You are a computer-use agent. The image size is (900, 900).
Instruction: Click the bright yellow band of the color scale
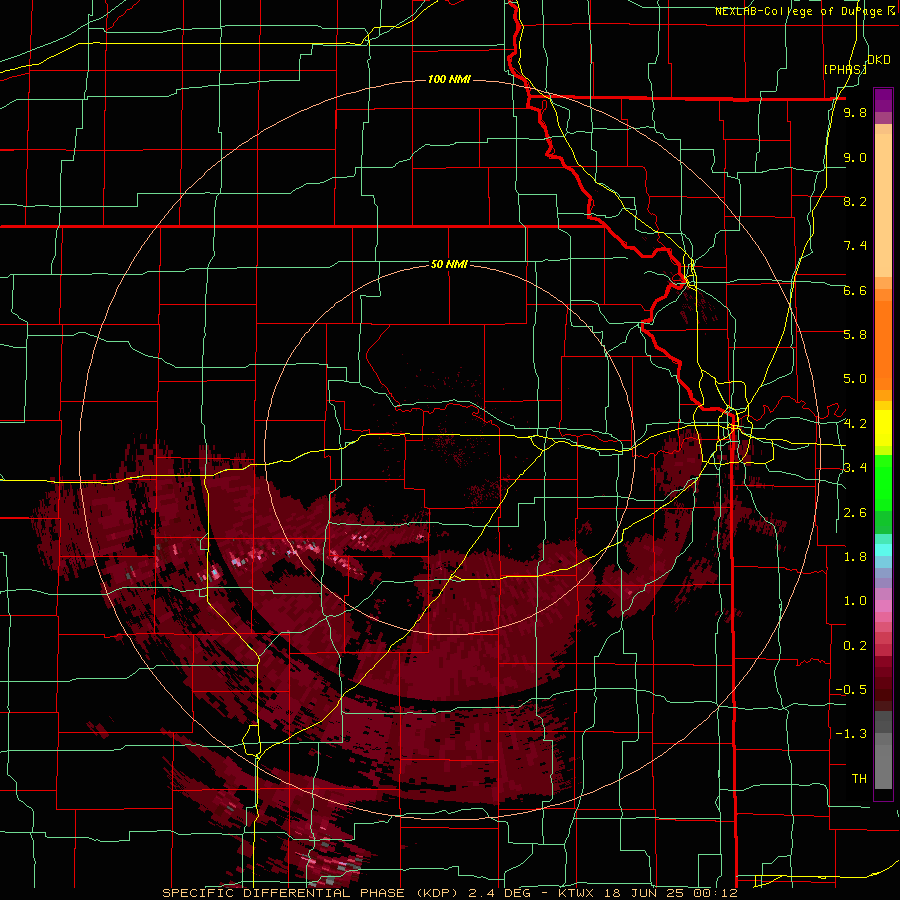click(x=883, y=428)
